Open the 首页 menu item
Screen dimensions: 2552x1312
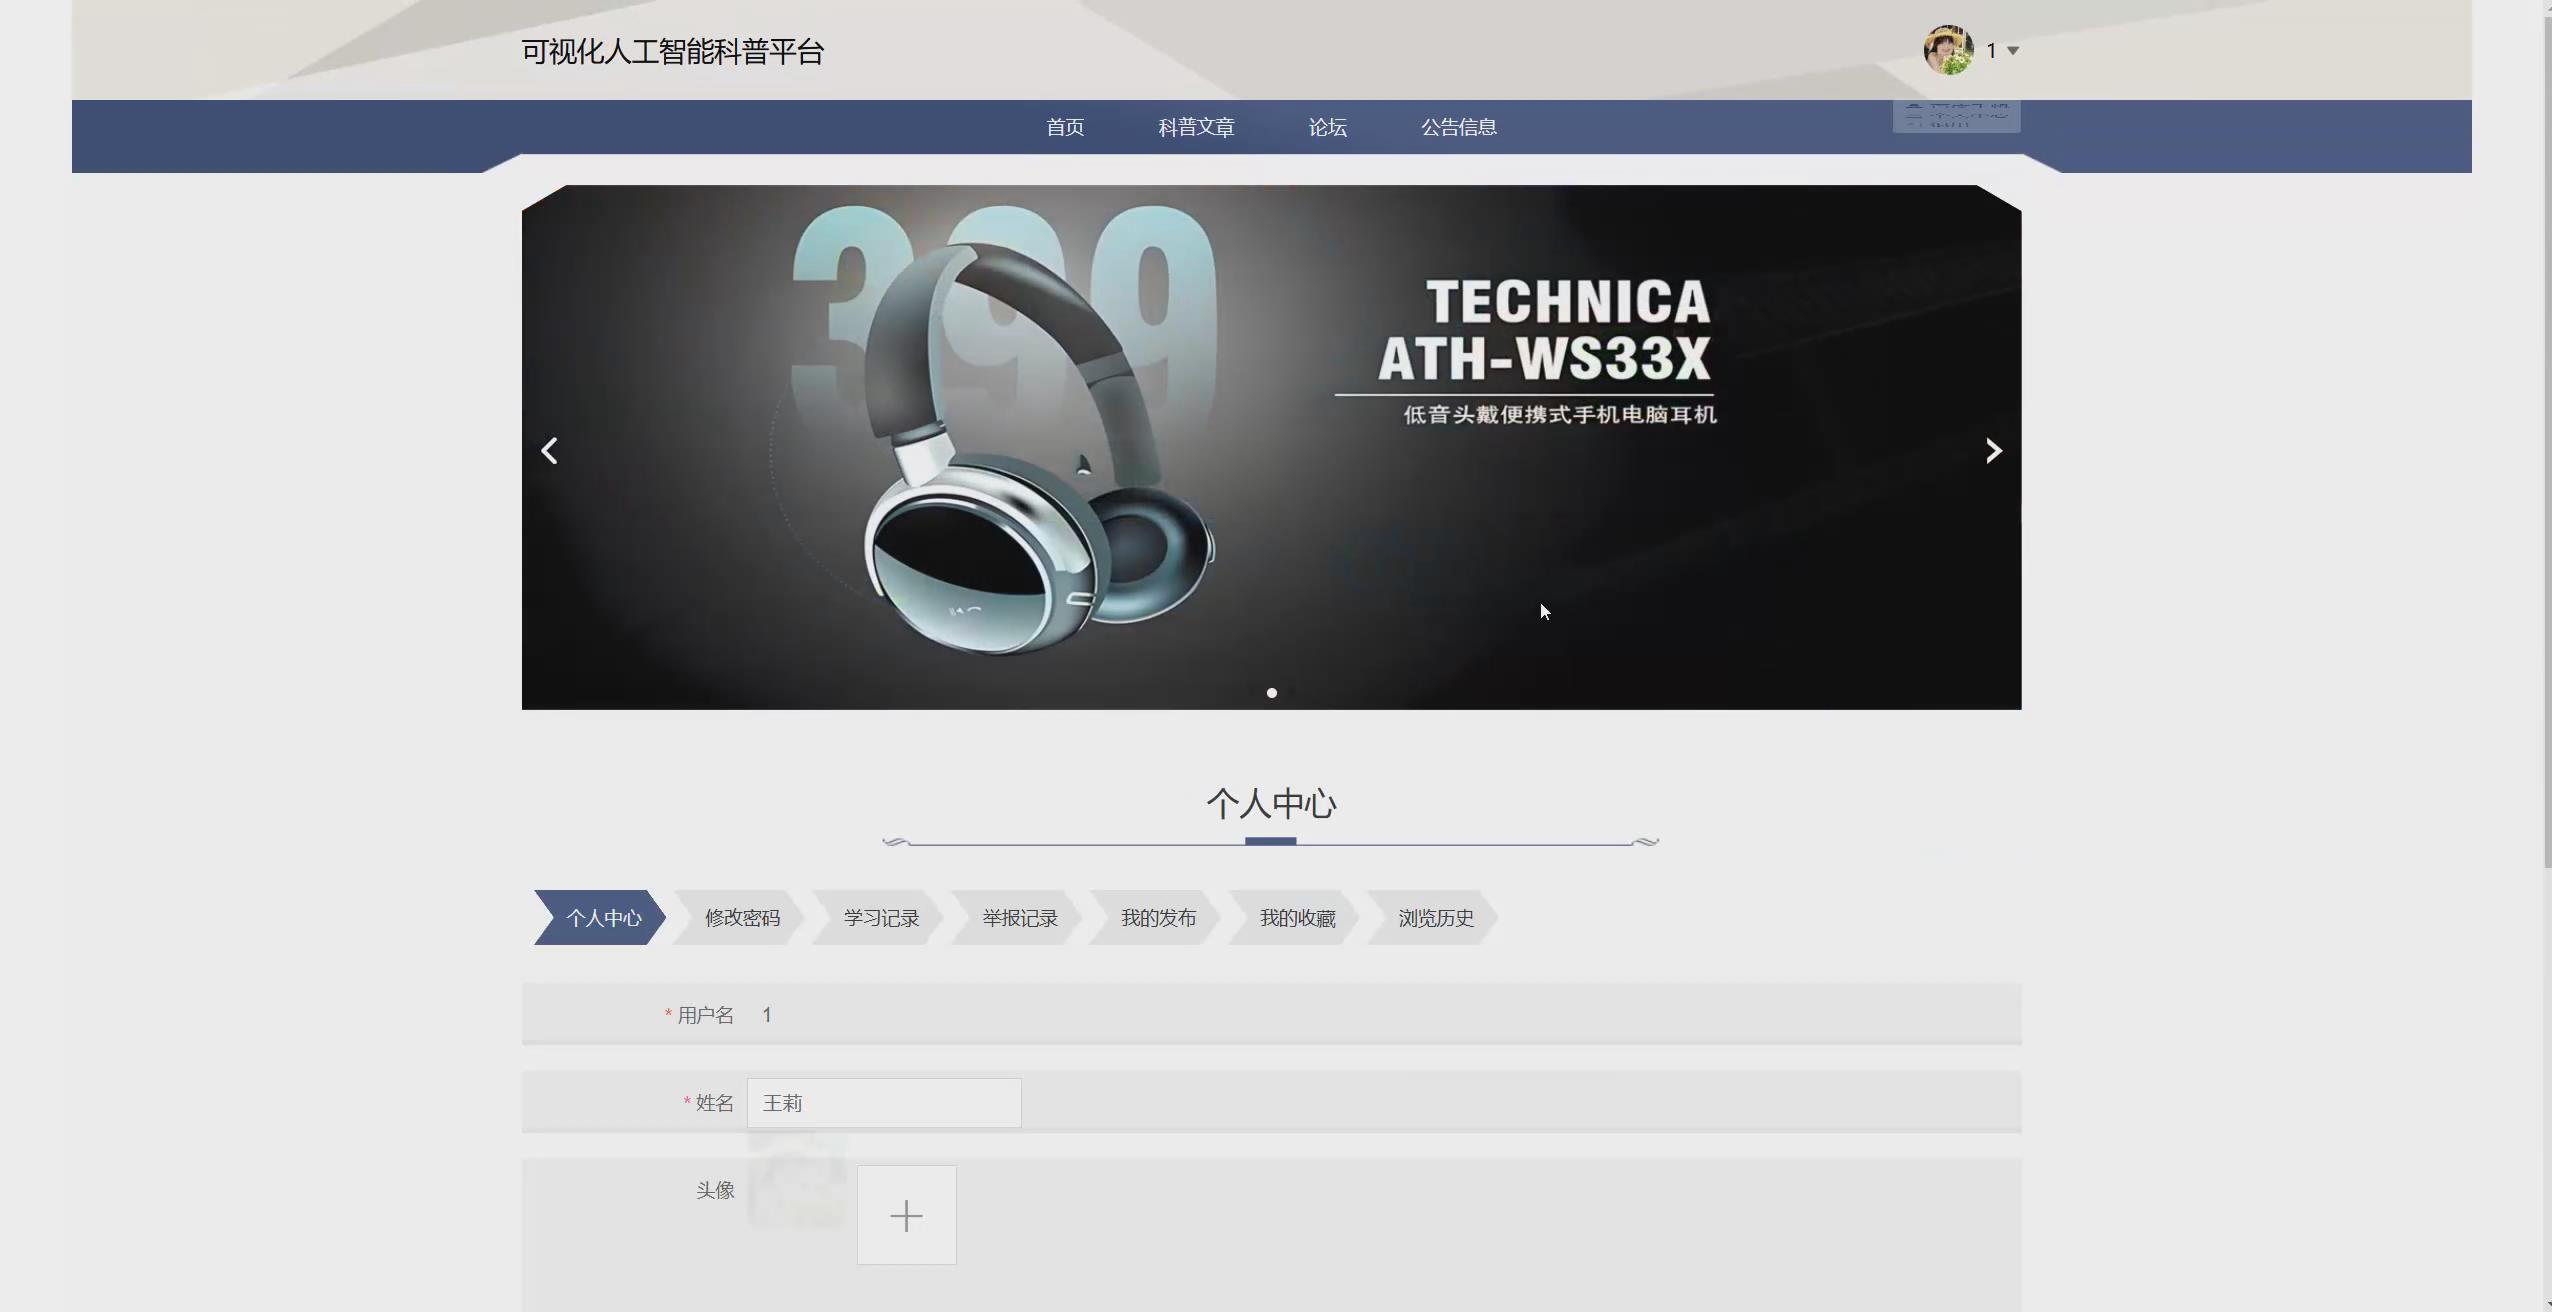1065,127
